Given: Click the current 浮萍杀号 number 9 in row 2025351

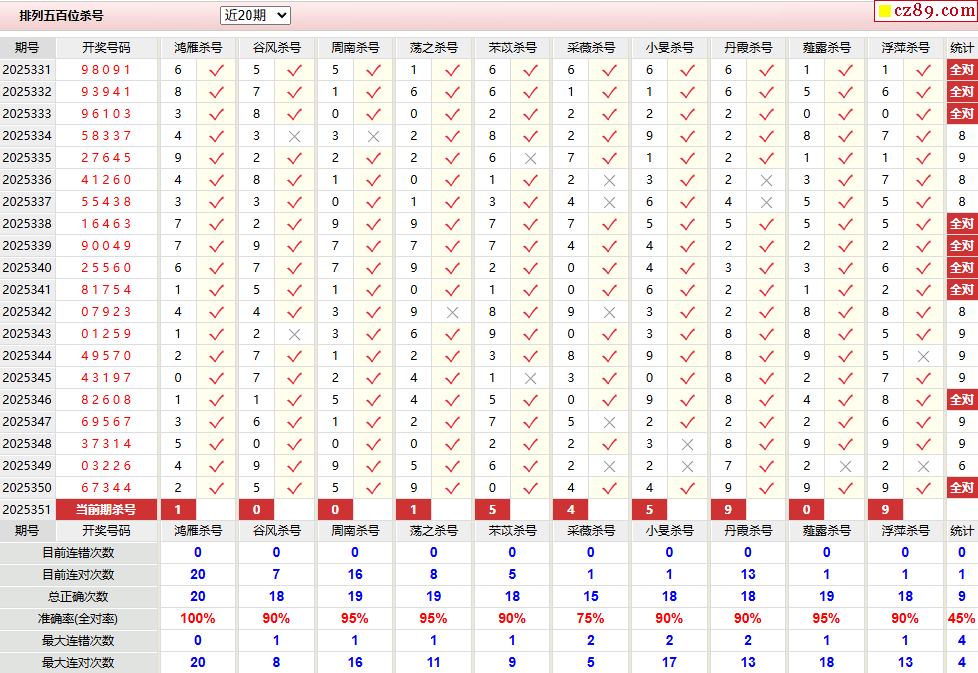Looking at the screenshot, I should pos(885,510).
